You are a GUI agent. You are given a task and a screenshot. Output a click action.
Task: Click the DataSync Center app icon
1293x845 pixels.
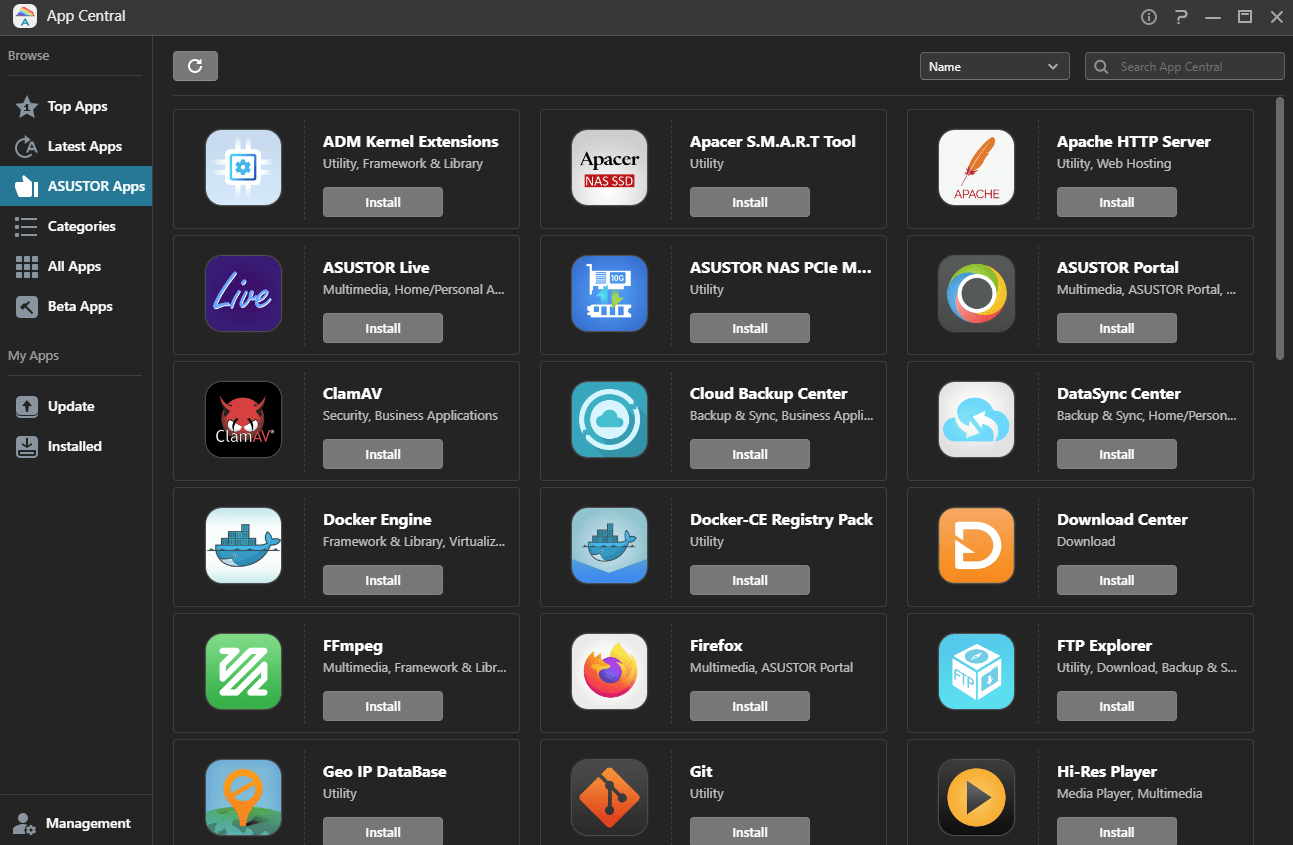coord(977,420)
